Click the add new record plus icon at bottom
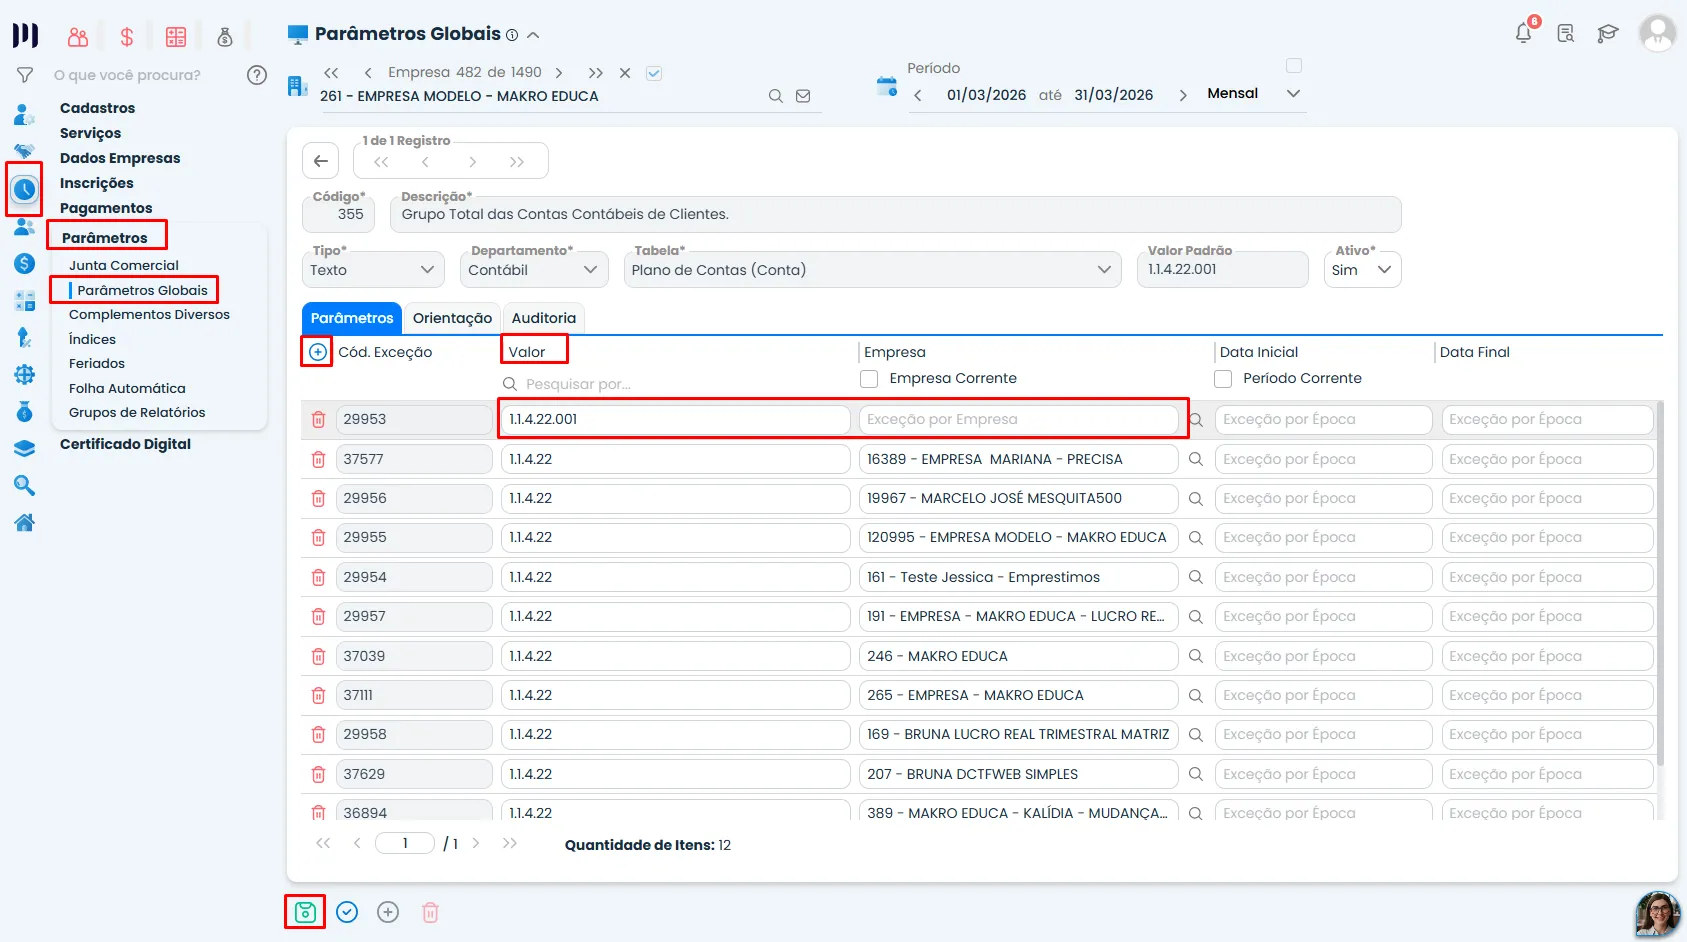1687x942 pixels. (388, 912)
